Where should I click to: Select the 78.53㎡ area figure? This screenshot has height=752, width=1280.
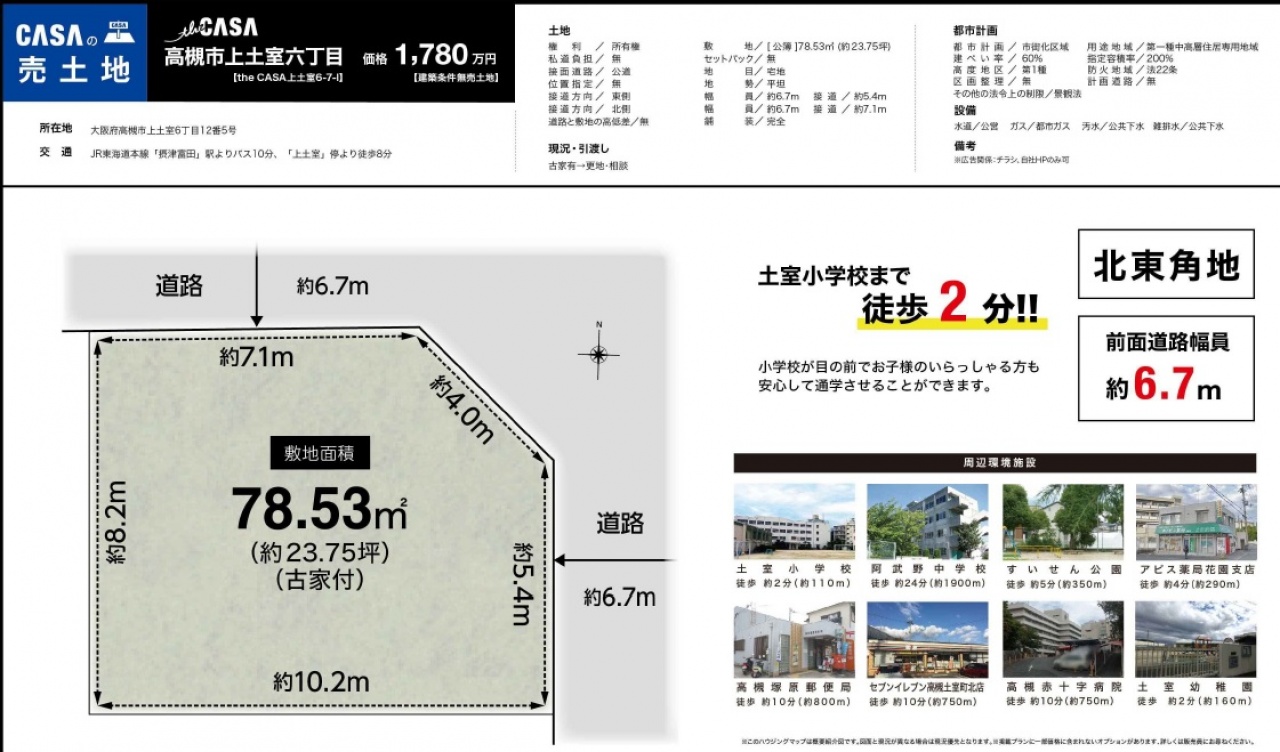(x=319, y=508)
